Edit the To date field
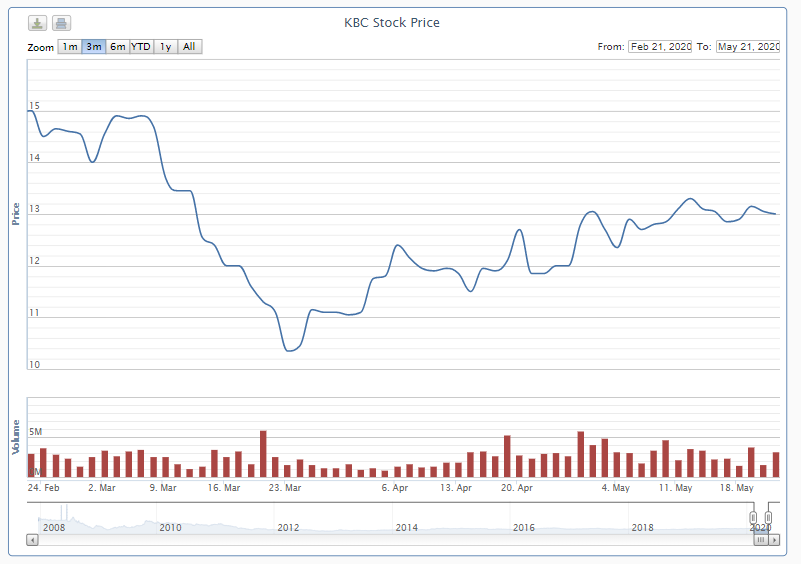801x564 pixels. tap(748, 46)
